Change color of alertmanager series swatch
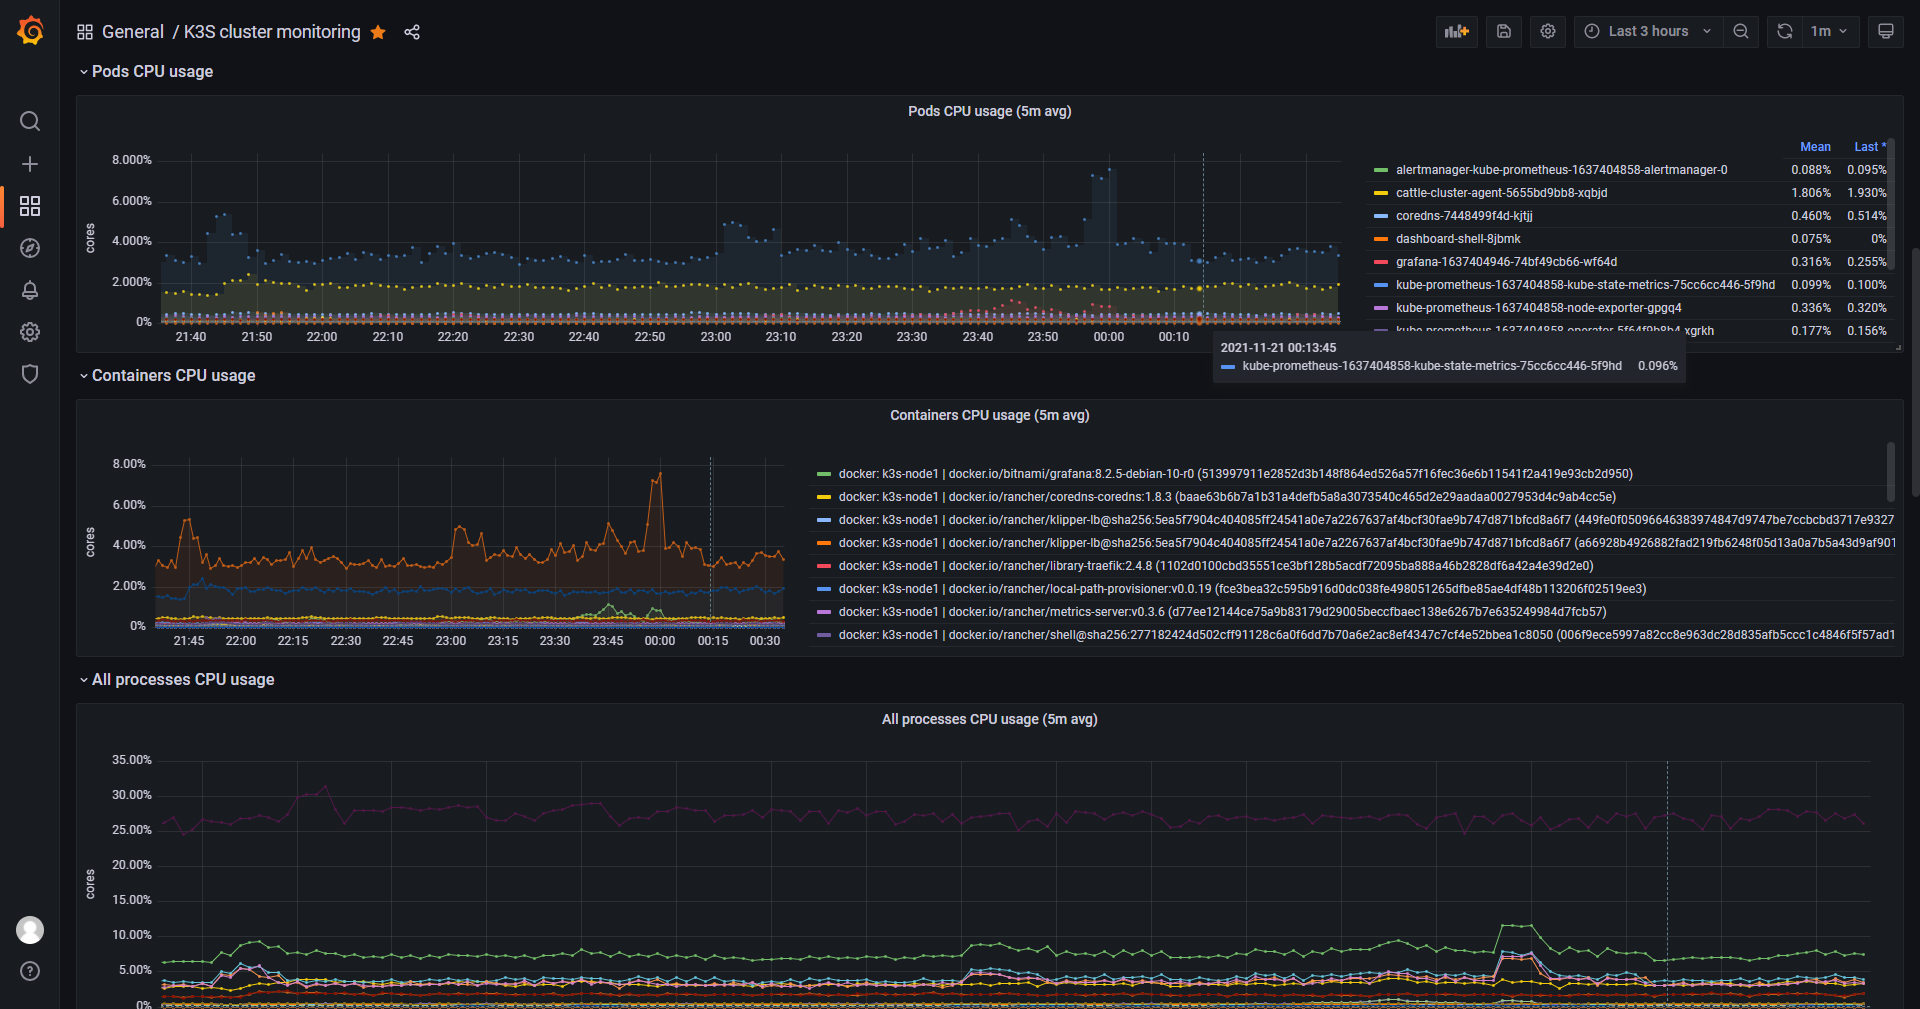1920x1009 pixels. (x=1381, y=170)
